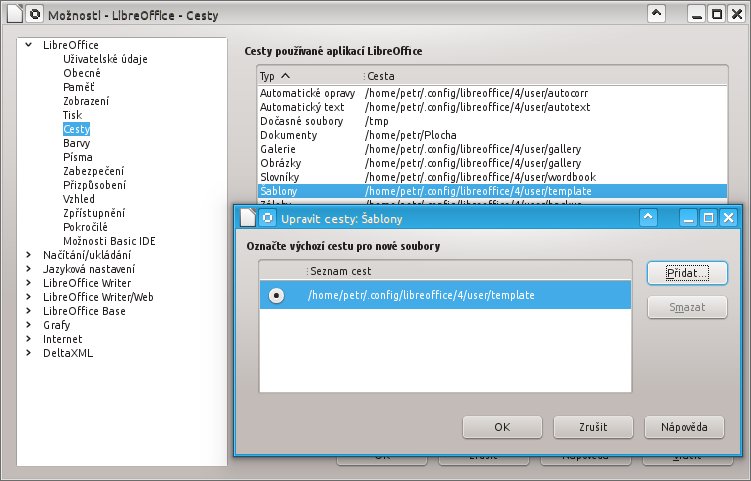Close the Upravit cesty dialog
Viewport: 751px width, 481px height.
pyautogui.click(x=728, y=218)
